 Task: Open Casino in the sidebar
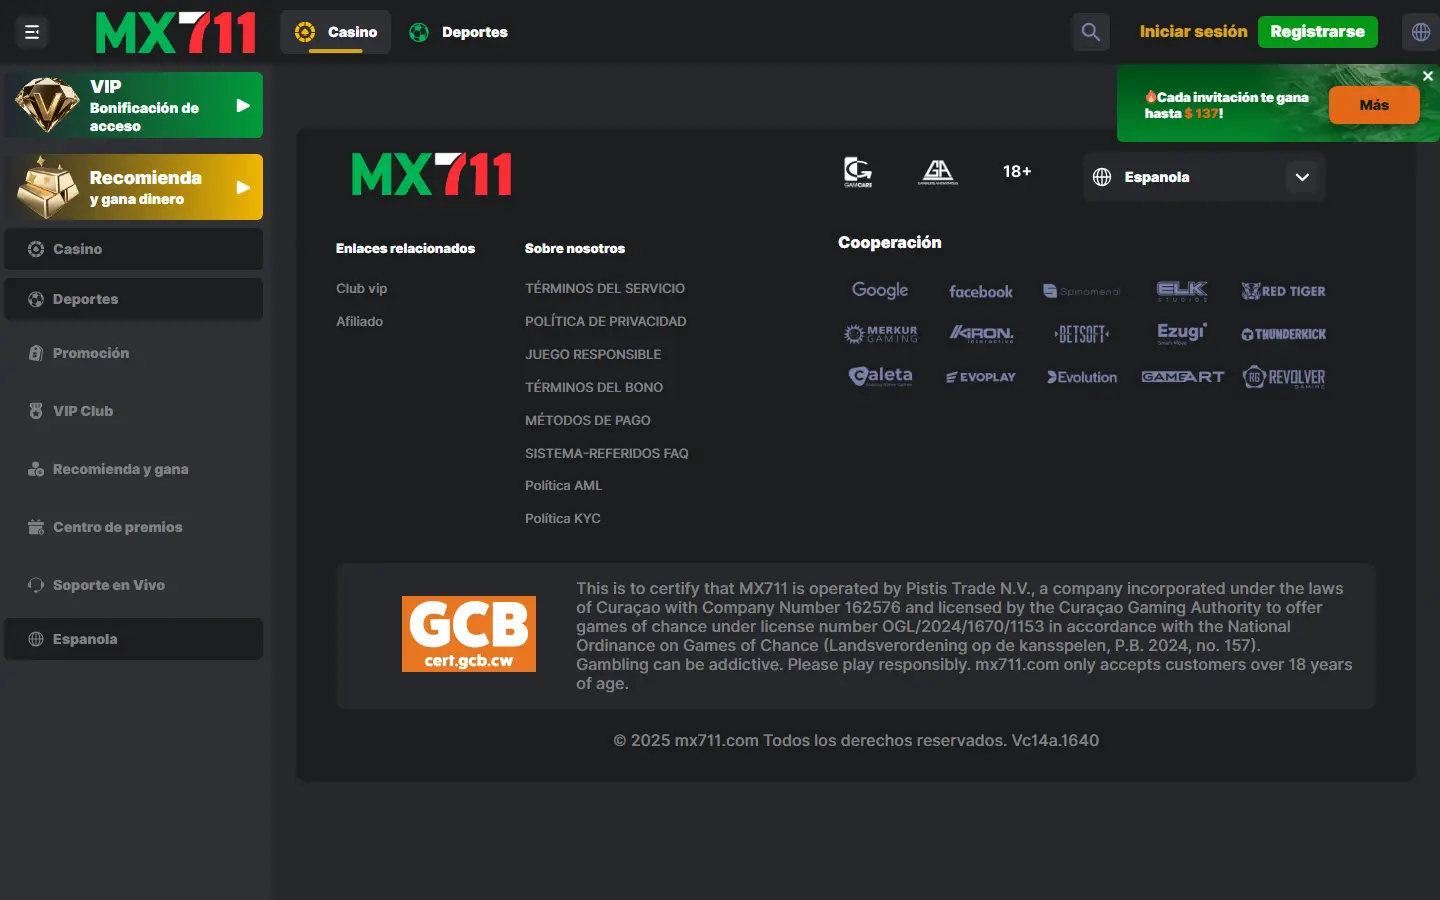(133, 249)
